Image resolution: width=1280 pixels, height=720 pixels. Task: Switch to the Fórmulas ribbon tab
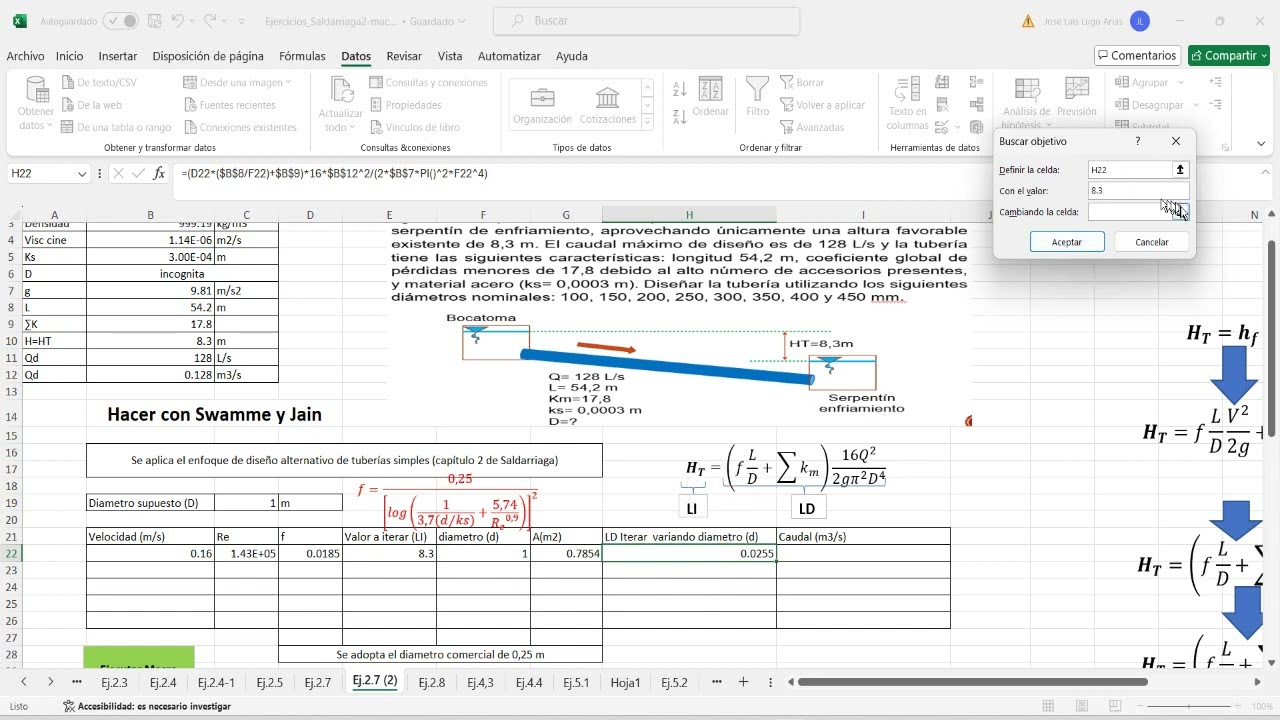click(x=302, y=56)
